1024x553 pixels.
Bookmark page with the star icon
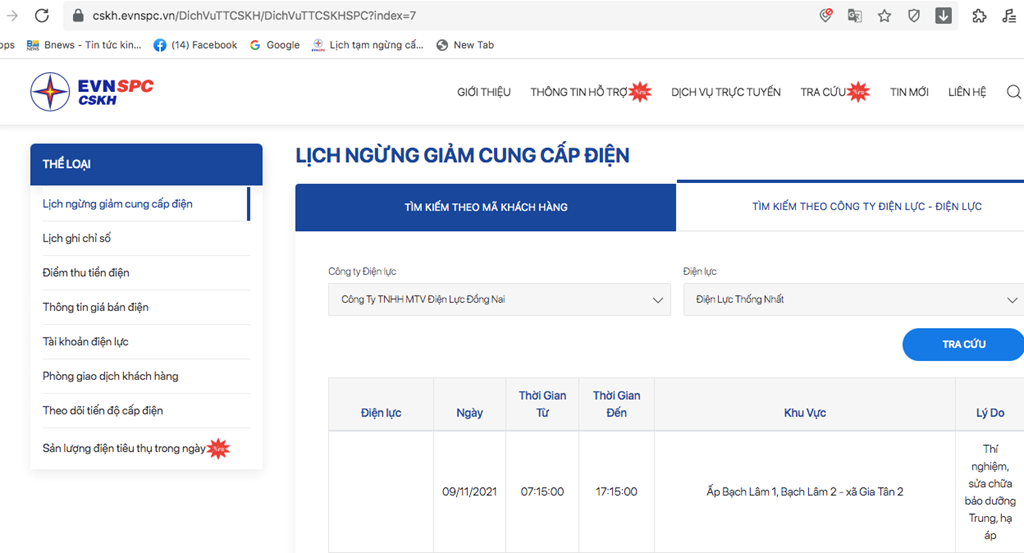coord(884,16)
